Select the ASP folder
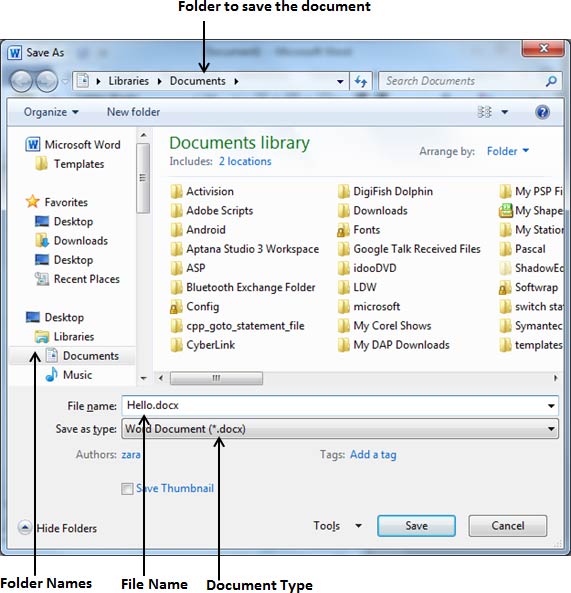Viewport: 571px width, 593px height. point(188,268)
